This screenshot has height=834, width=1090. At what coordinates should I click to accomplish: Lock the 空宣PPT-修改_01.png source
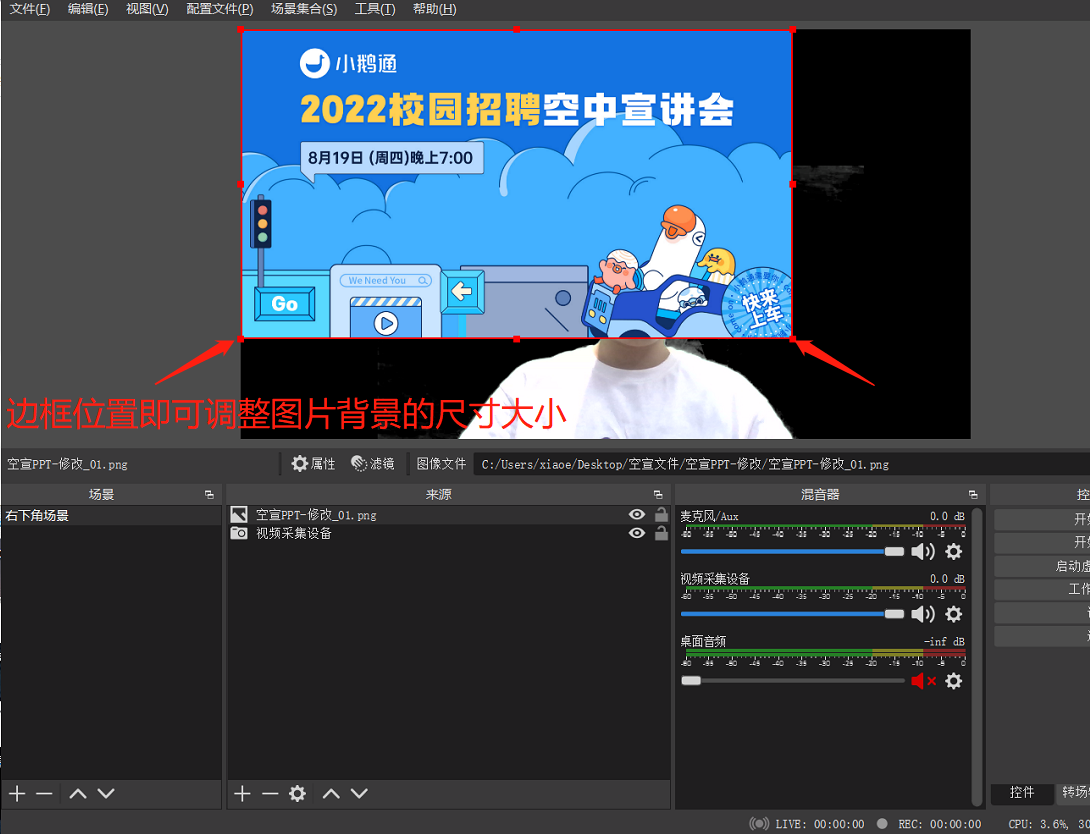pos(661,514)
